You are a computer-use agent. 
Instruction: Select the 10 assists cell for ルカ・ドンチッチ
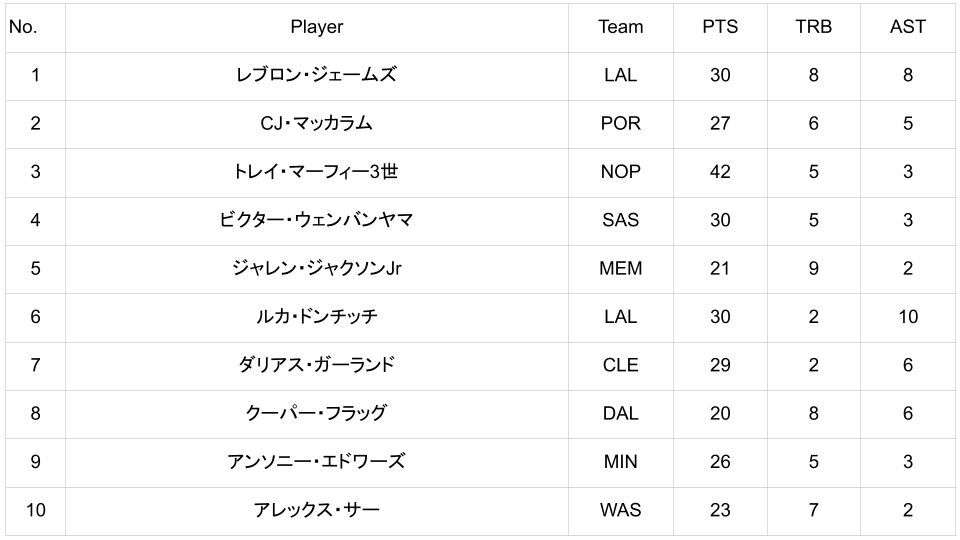pyautogui.click(x=907, y=317)
